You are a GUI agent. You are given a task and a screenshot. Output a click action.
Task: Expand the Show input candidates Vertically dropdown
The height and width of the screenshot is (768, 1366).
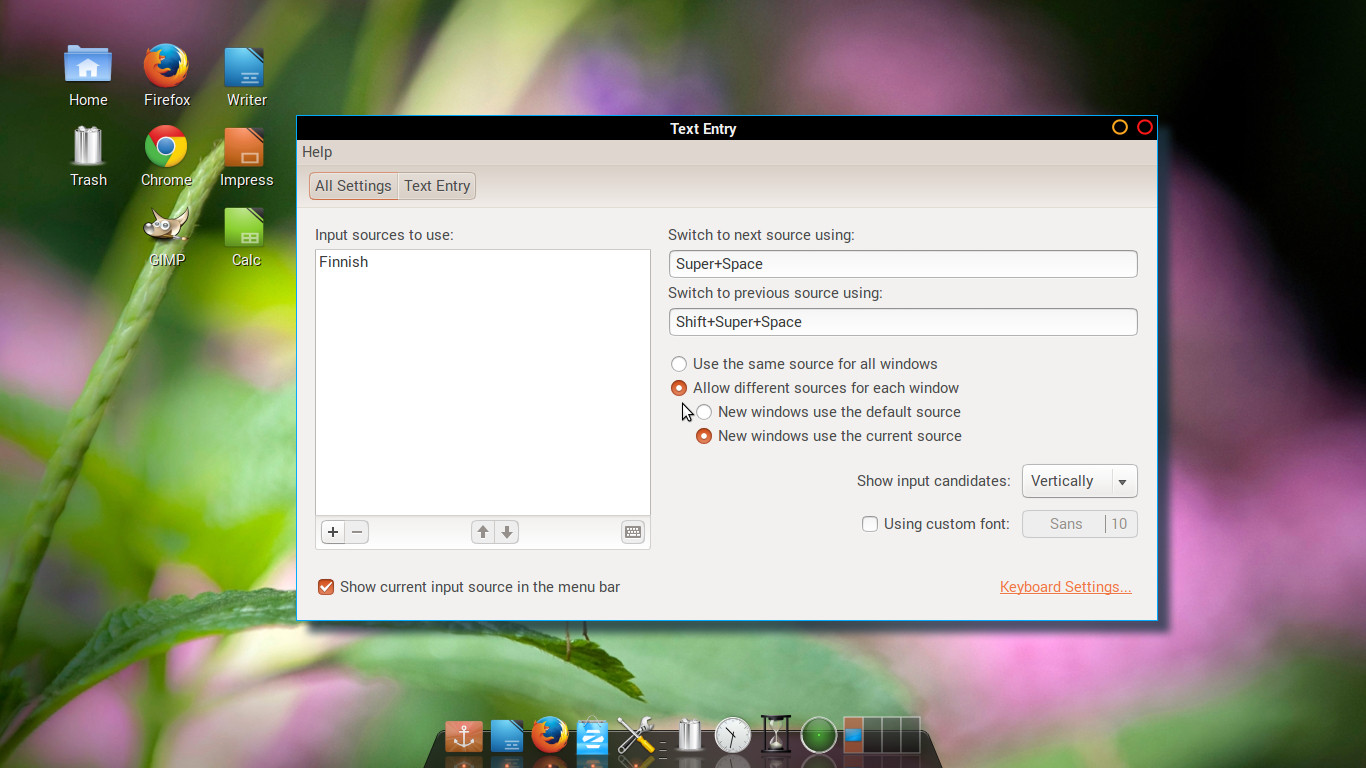click(x=1079, y=481)
